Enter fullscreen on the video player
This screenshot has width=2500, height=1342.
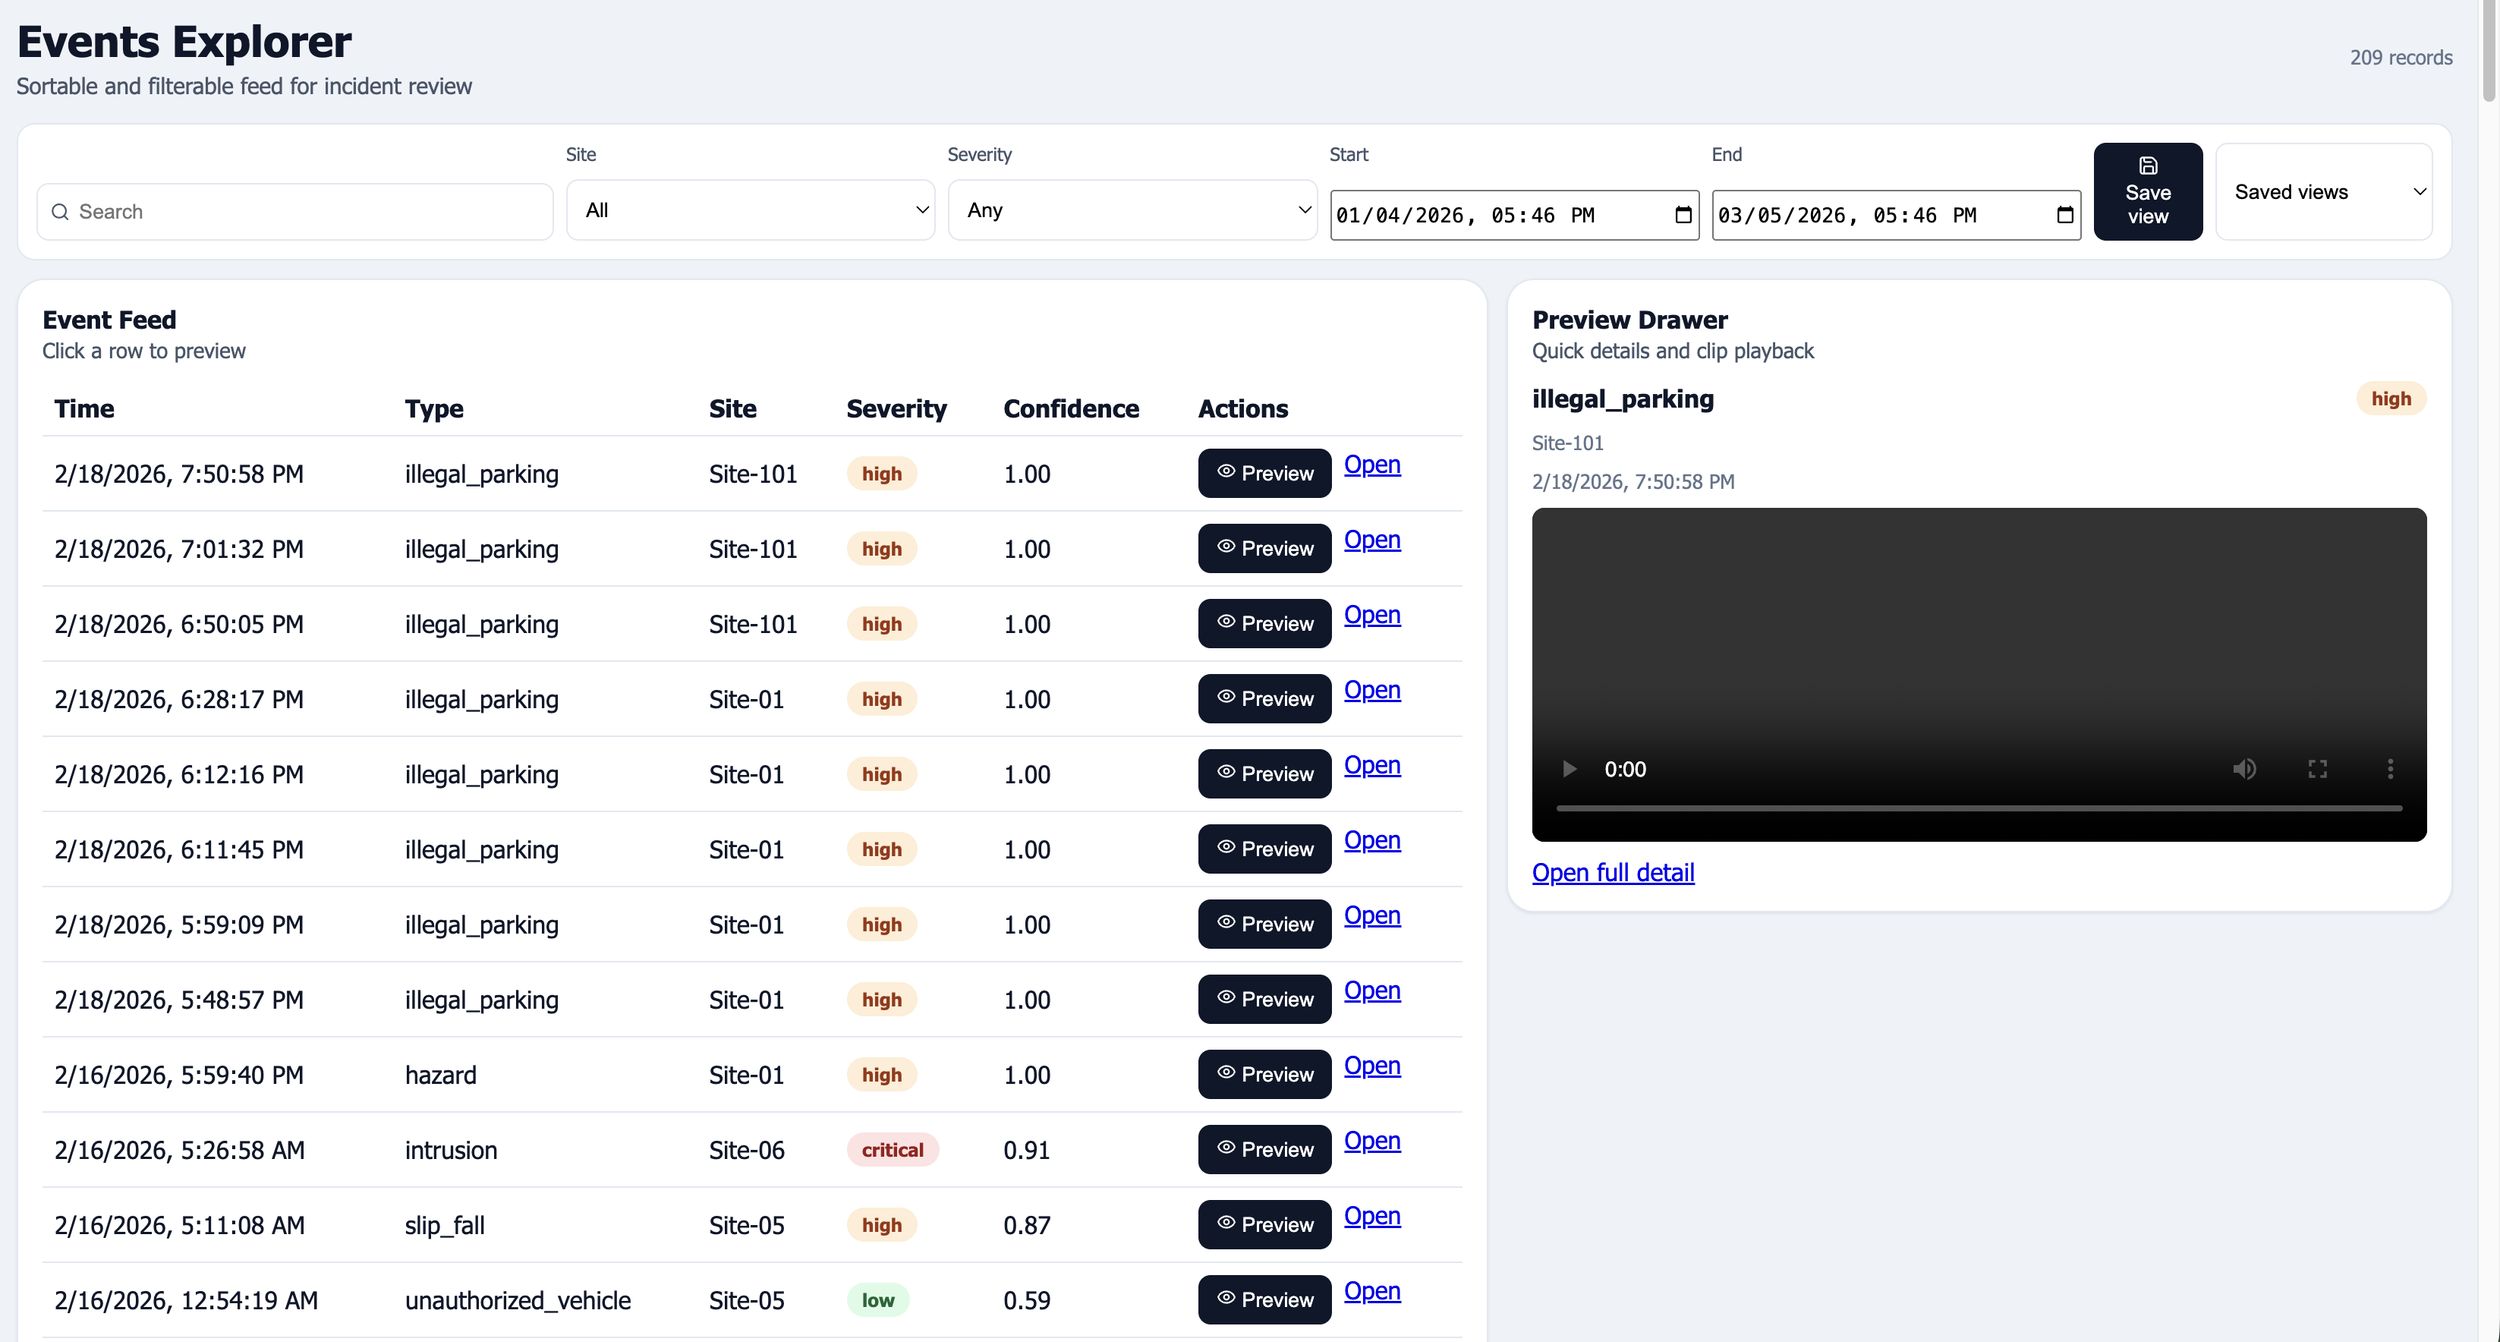2317,769
